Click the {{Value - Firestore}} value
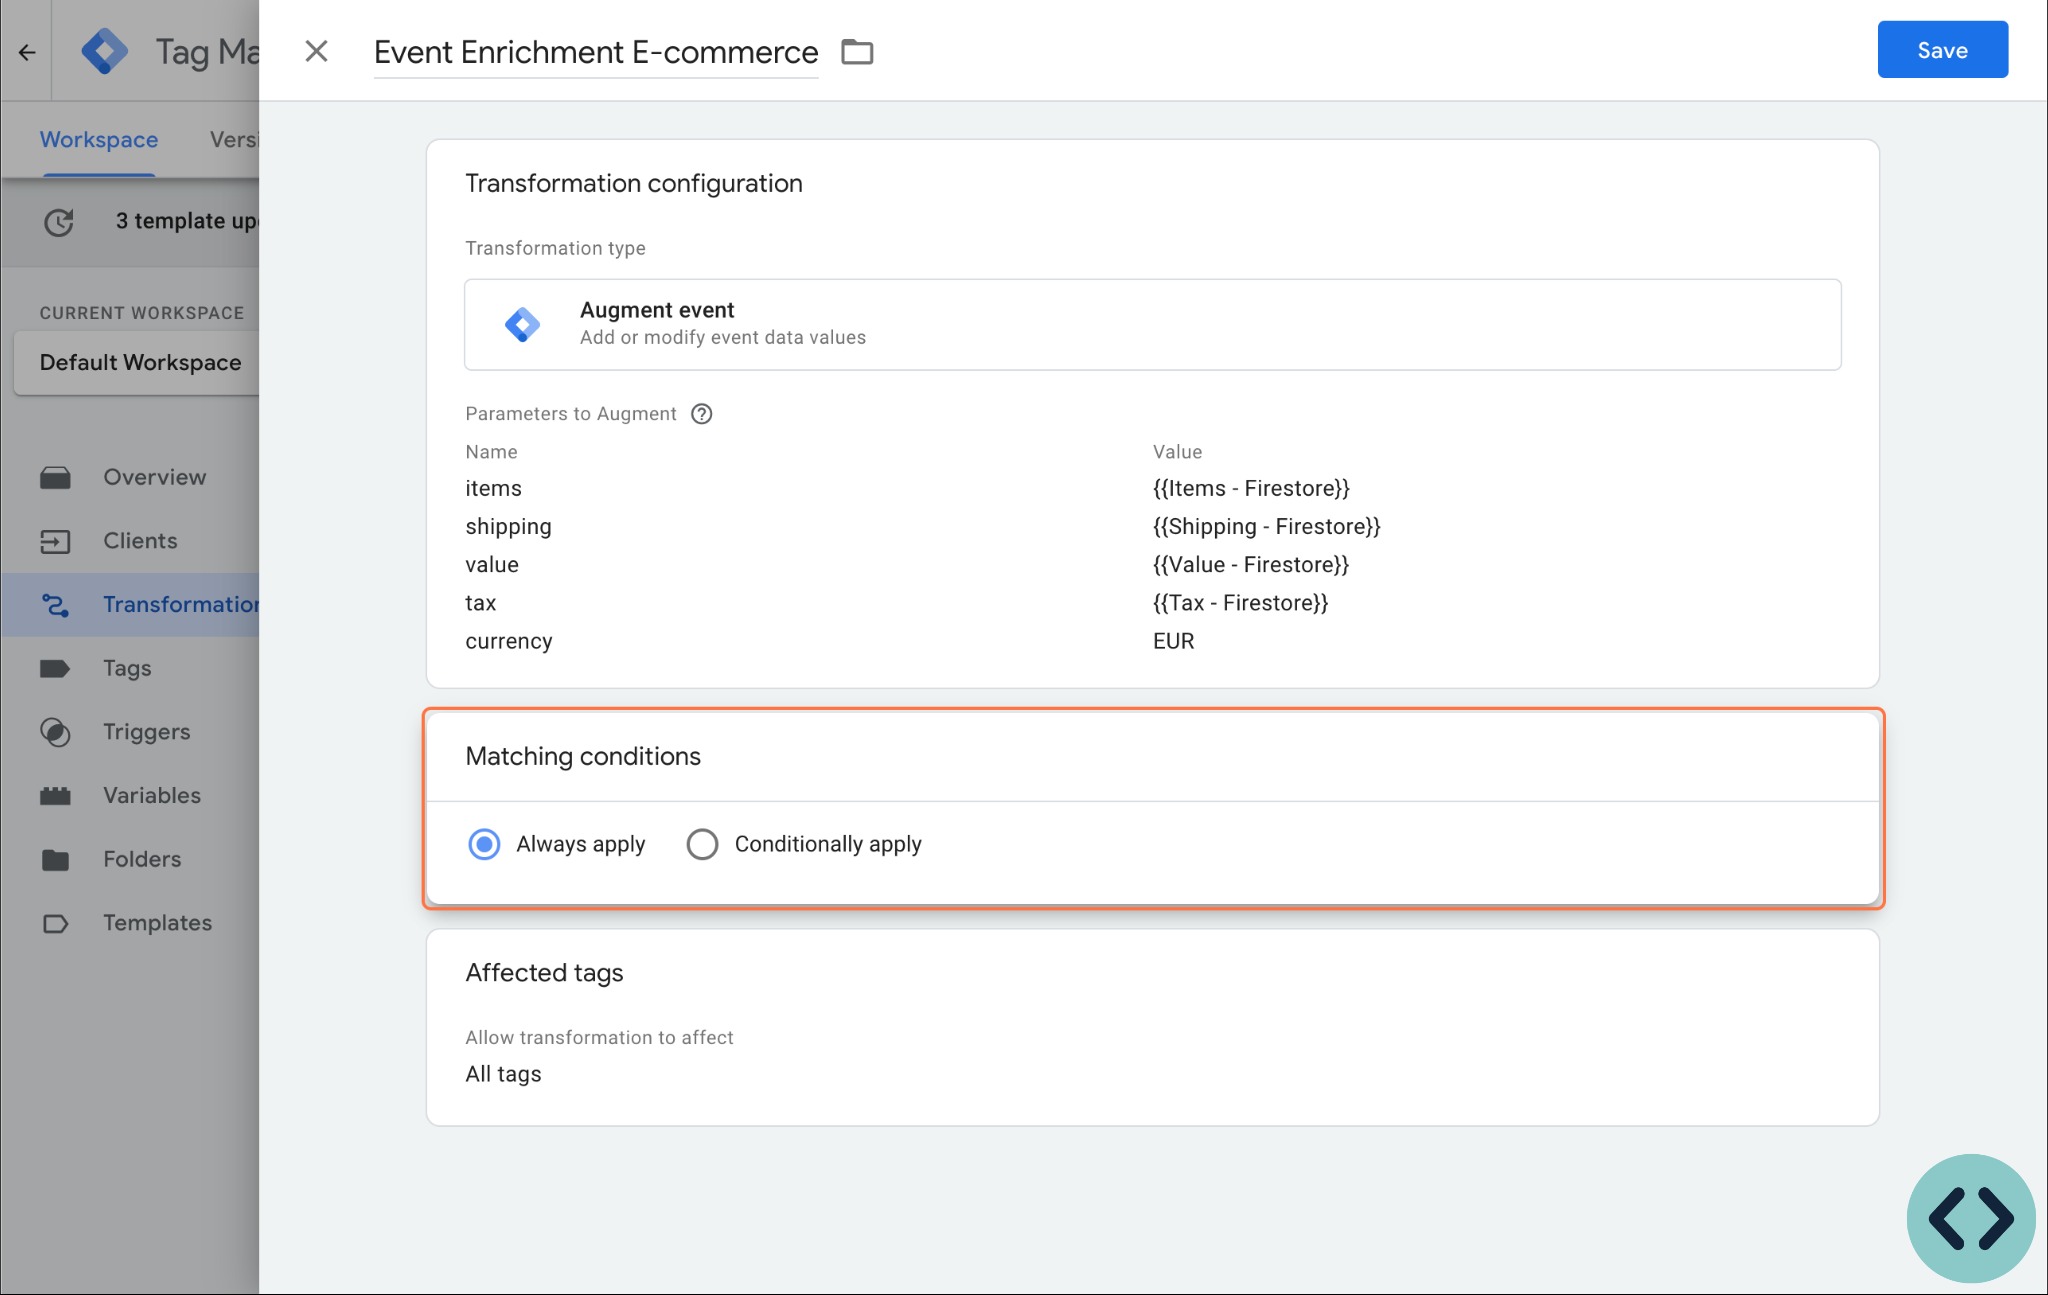2048x1295 pixels. pos(1251,565)
